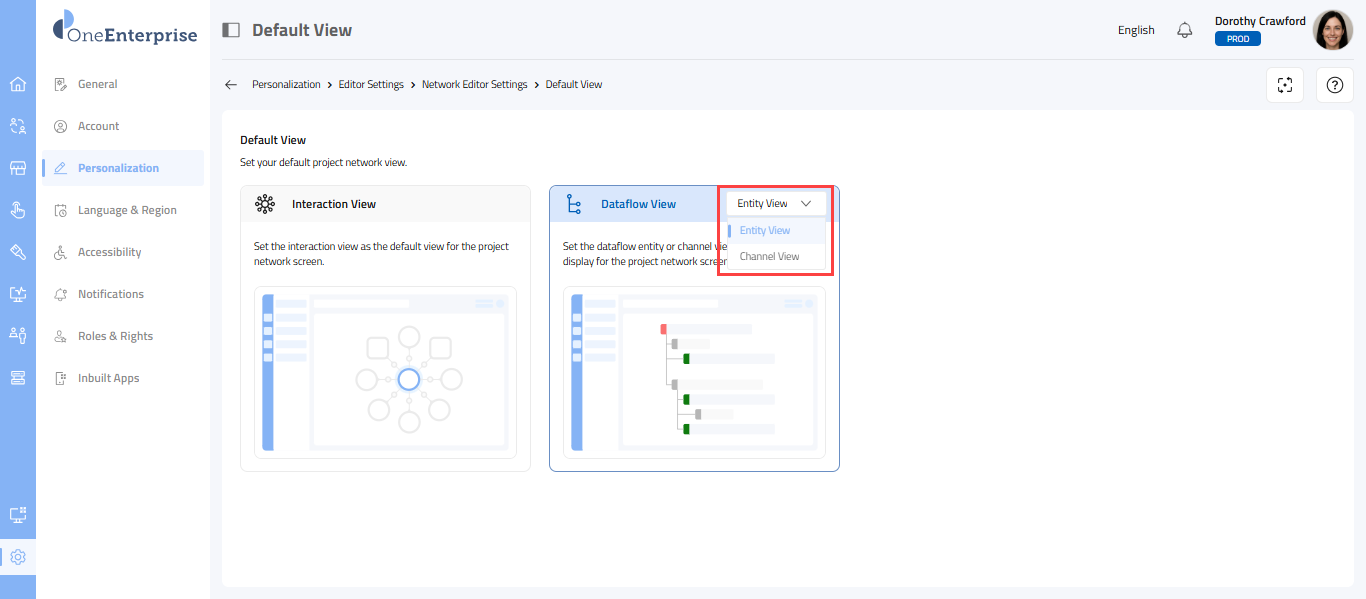Open the Language & Region menu item
1366x599 pixels.
pos(127,210)
